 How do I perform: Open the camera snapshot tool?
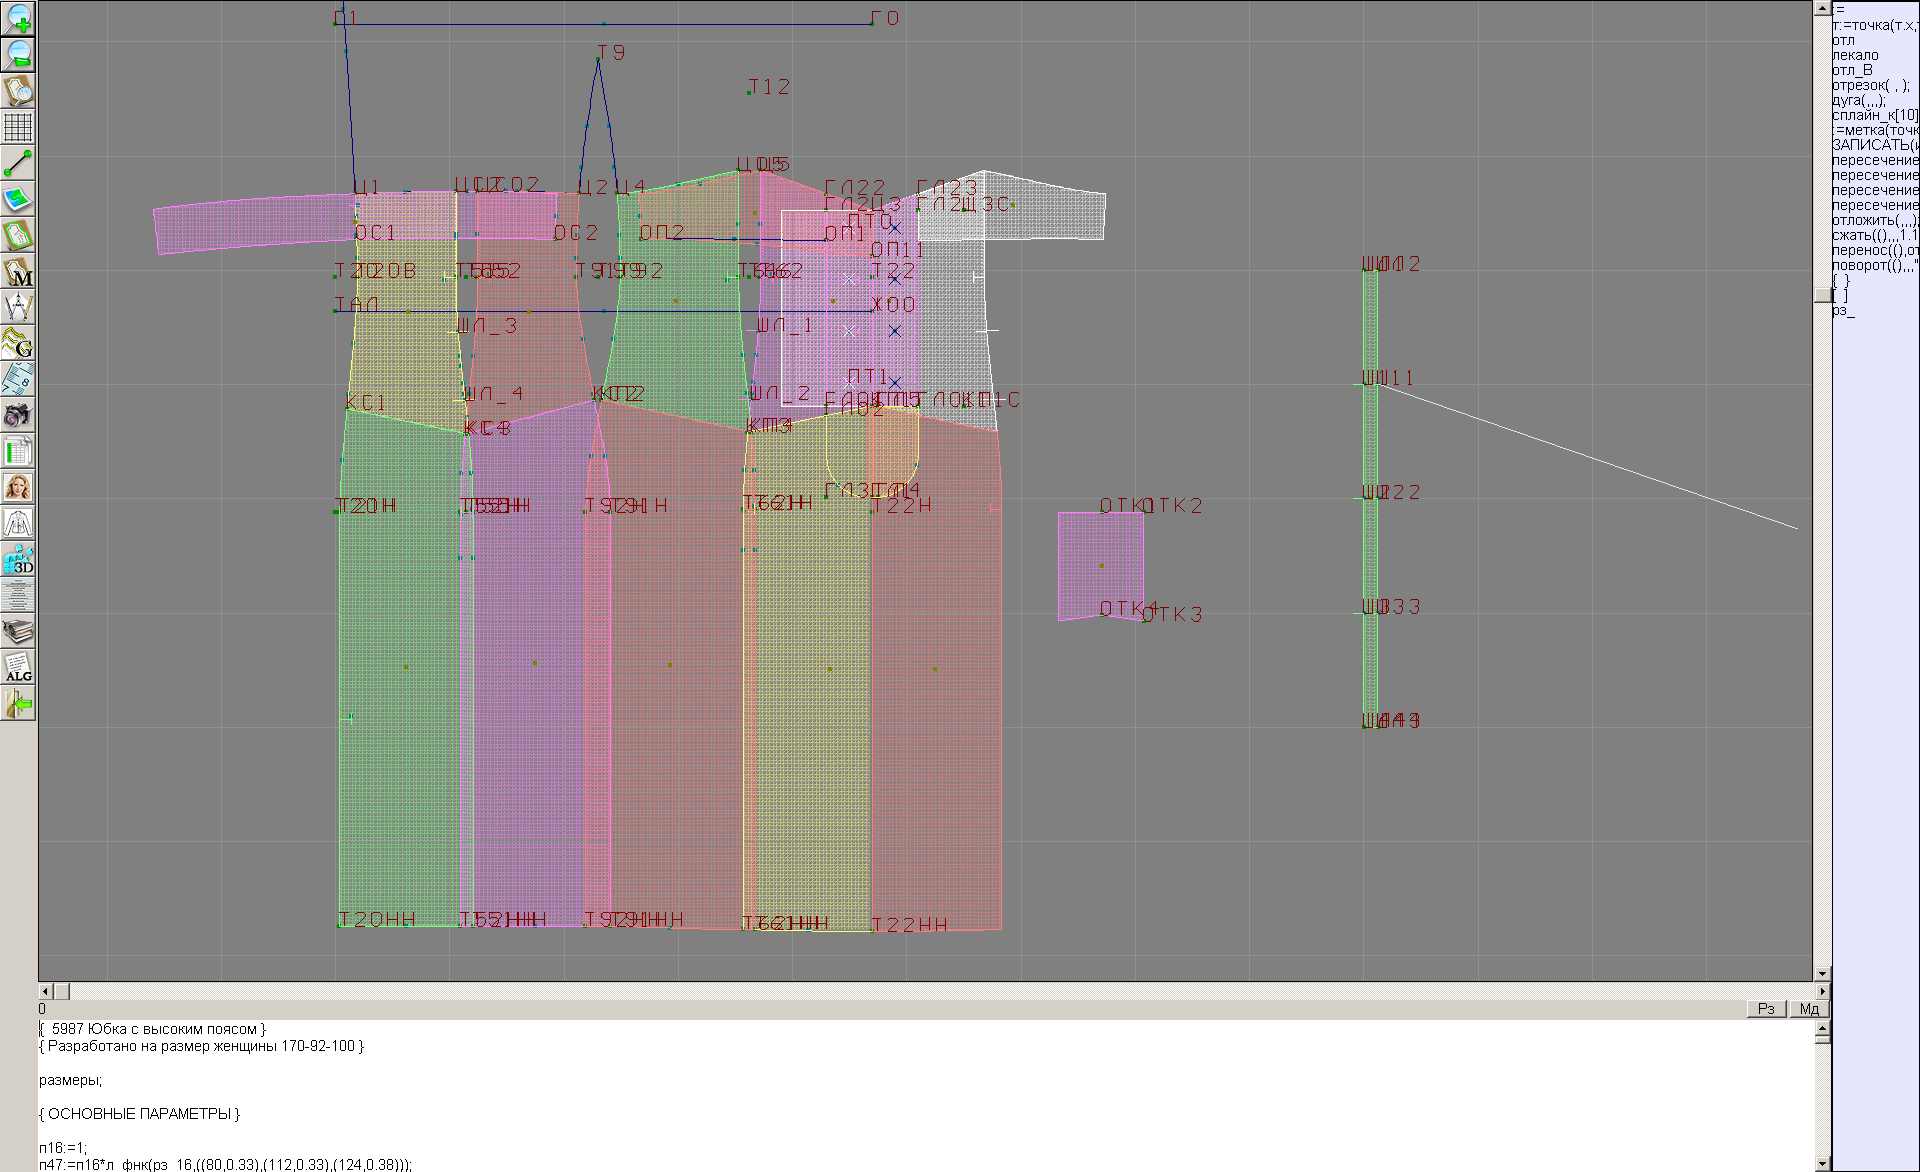click(x=18, y=415)
